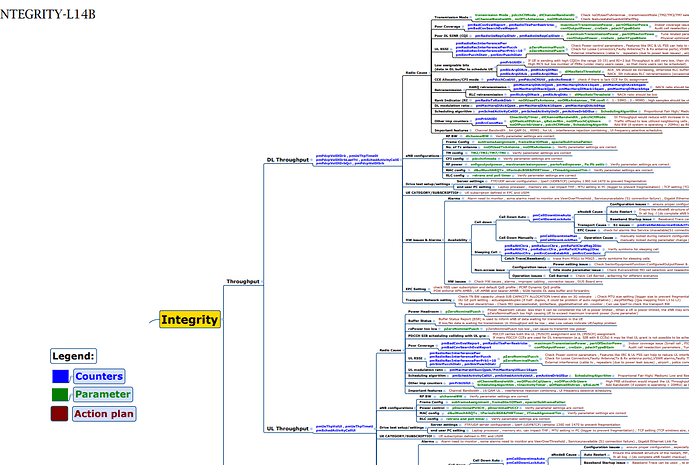Select the yellow Integrity root node
Viewport: 689px width, 465px height.
(x=190, y=320)
